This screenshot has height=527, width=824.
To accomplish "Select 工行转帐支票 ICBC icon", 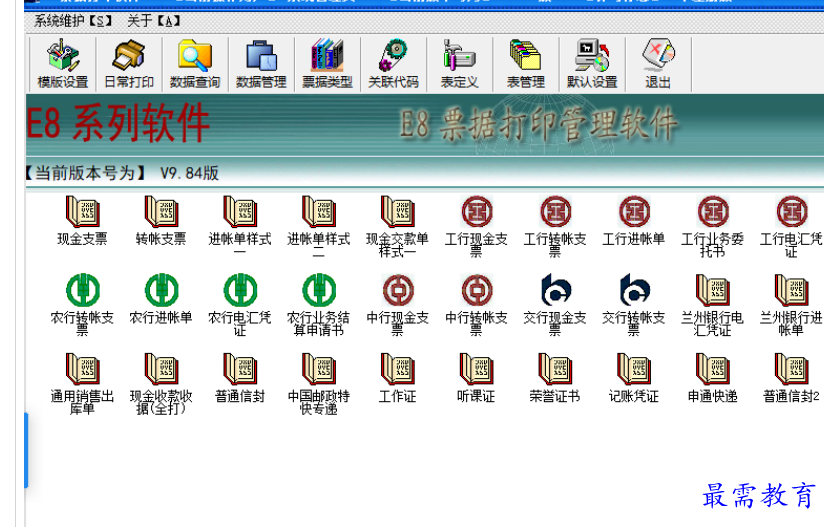I will [x=555, y=226].
